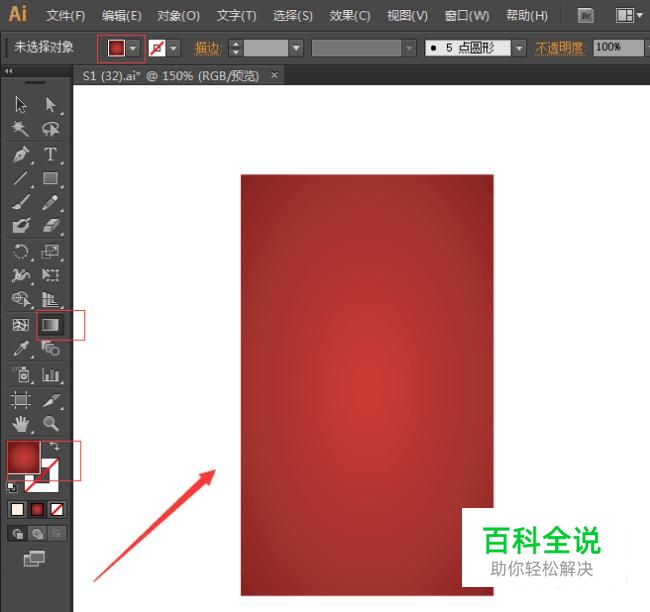Screen dimensions: 650x612
Task: Select the Direct Selection tool
Action: click(50, 104)
